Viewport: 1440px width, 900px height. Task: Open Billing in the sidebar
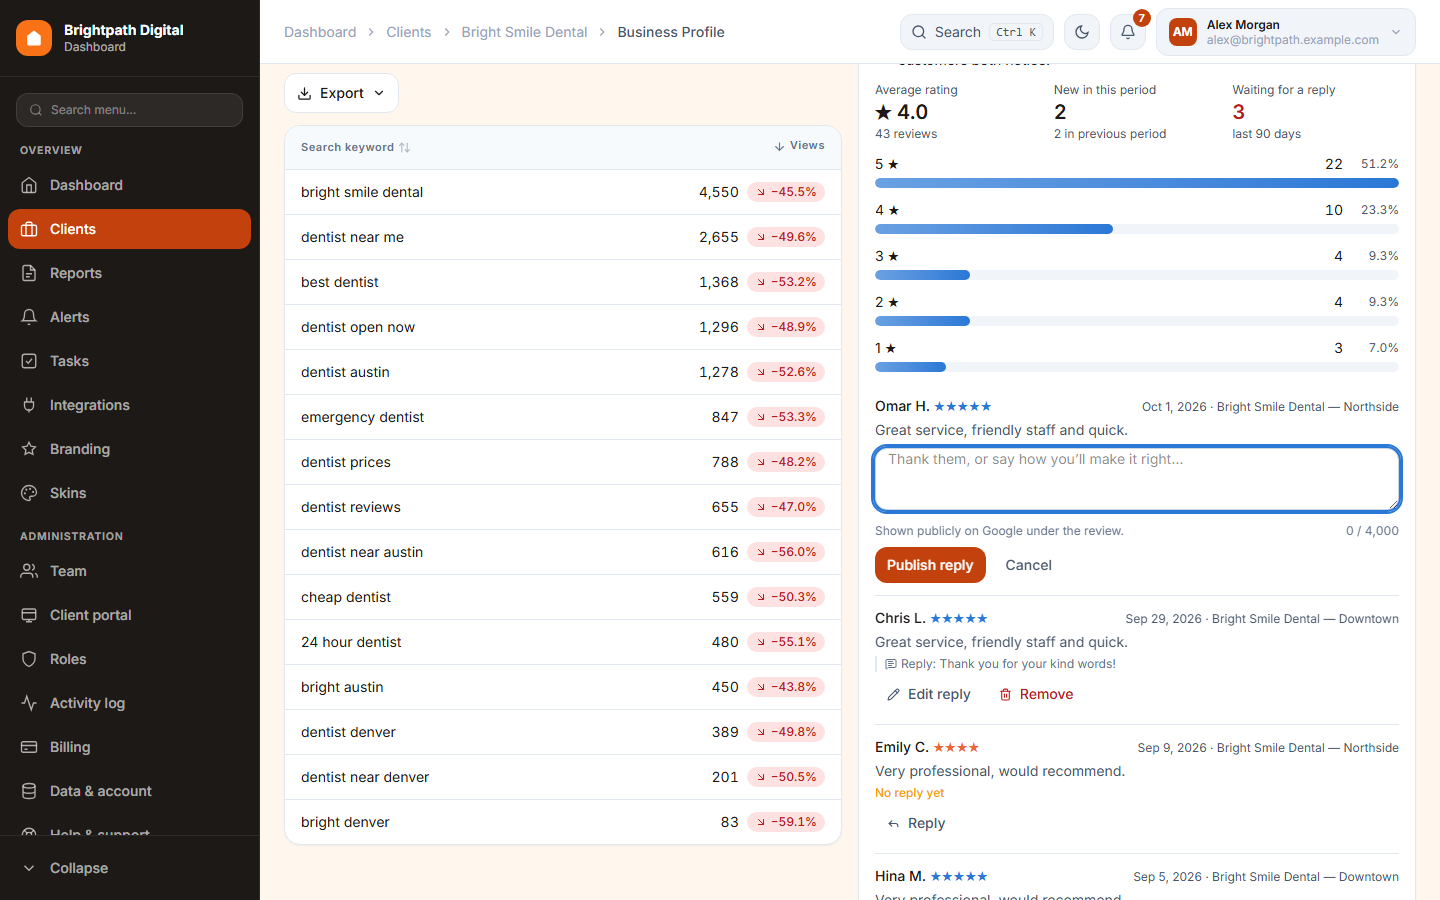coord(129,747)
